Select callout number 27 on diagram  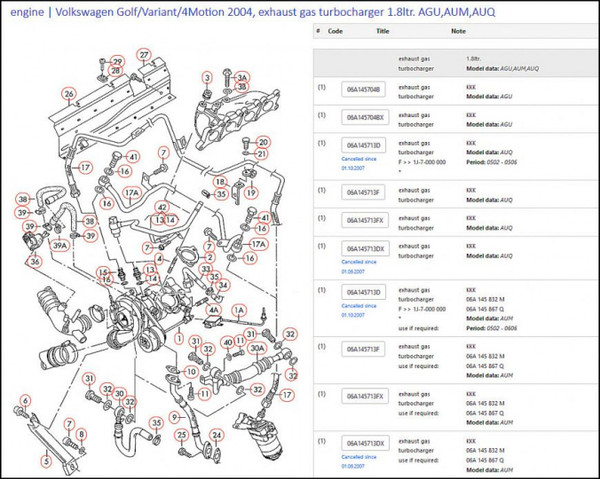coord(144,54)
